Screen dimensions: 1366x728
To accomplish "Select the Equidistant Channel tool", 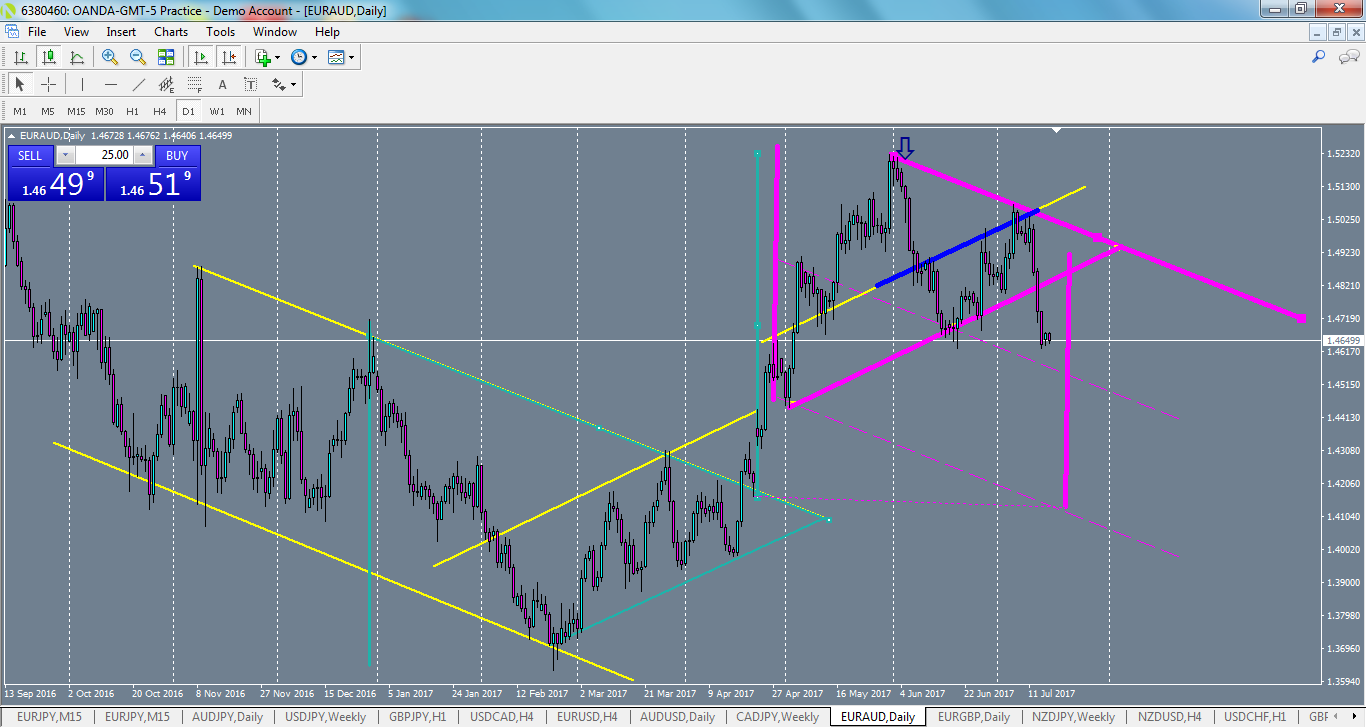I will click(166, 84).
